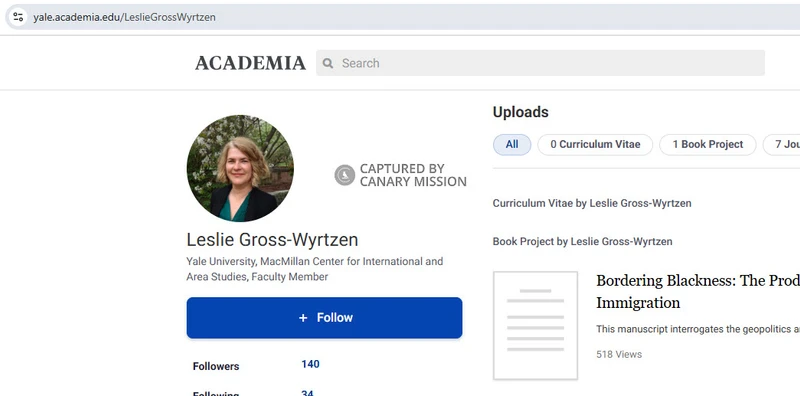This screenshot has width=800, height=396.
Task: Open the ACADEMIA logo homepage link
Action: [x=250, y=63]
